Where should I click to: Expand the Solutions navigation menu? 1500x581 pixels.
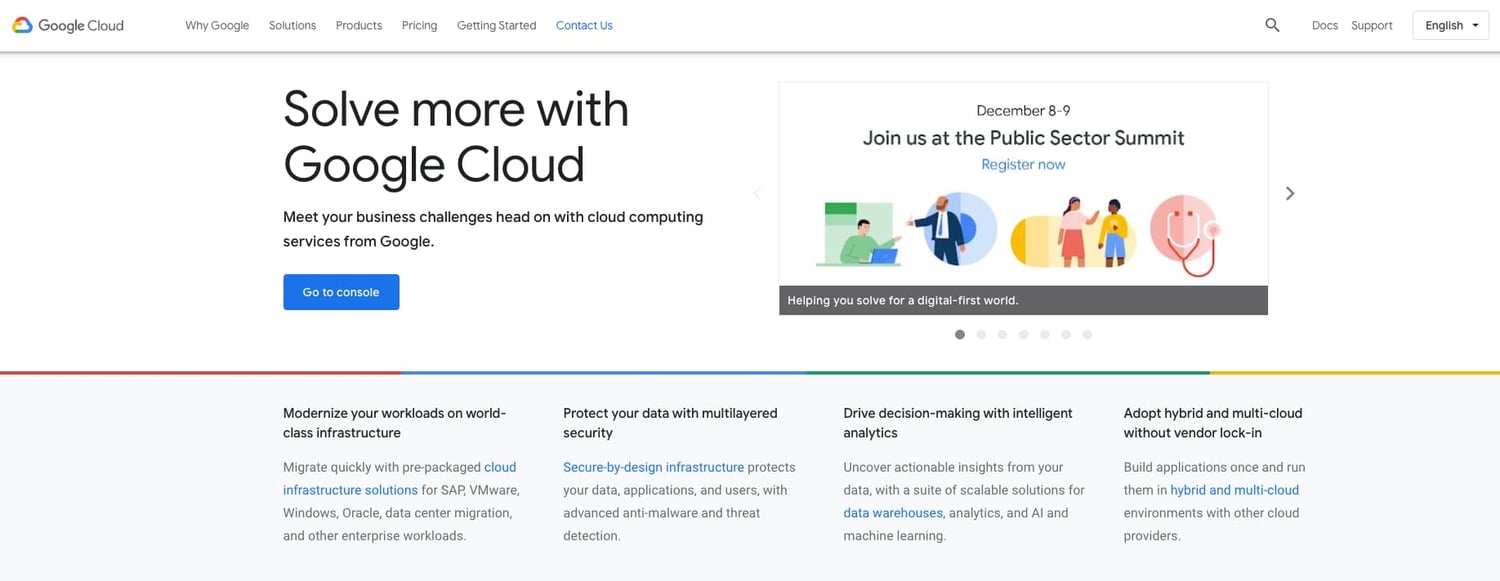(x=292, y=26)
